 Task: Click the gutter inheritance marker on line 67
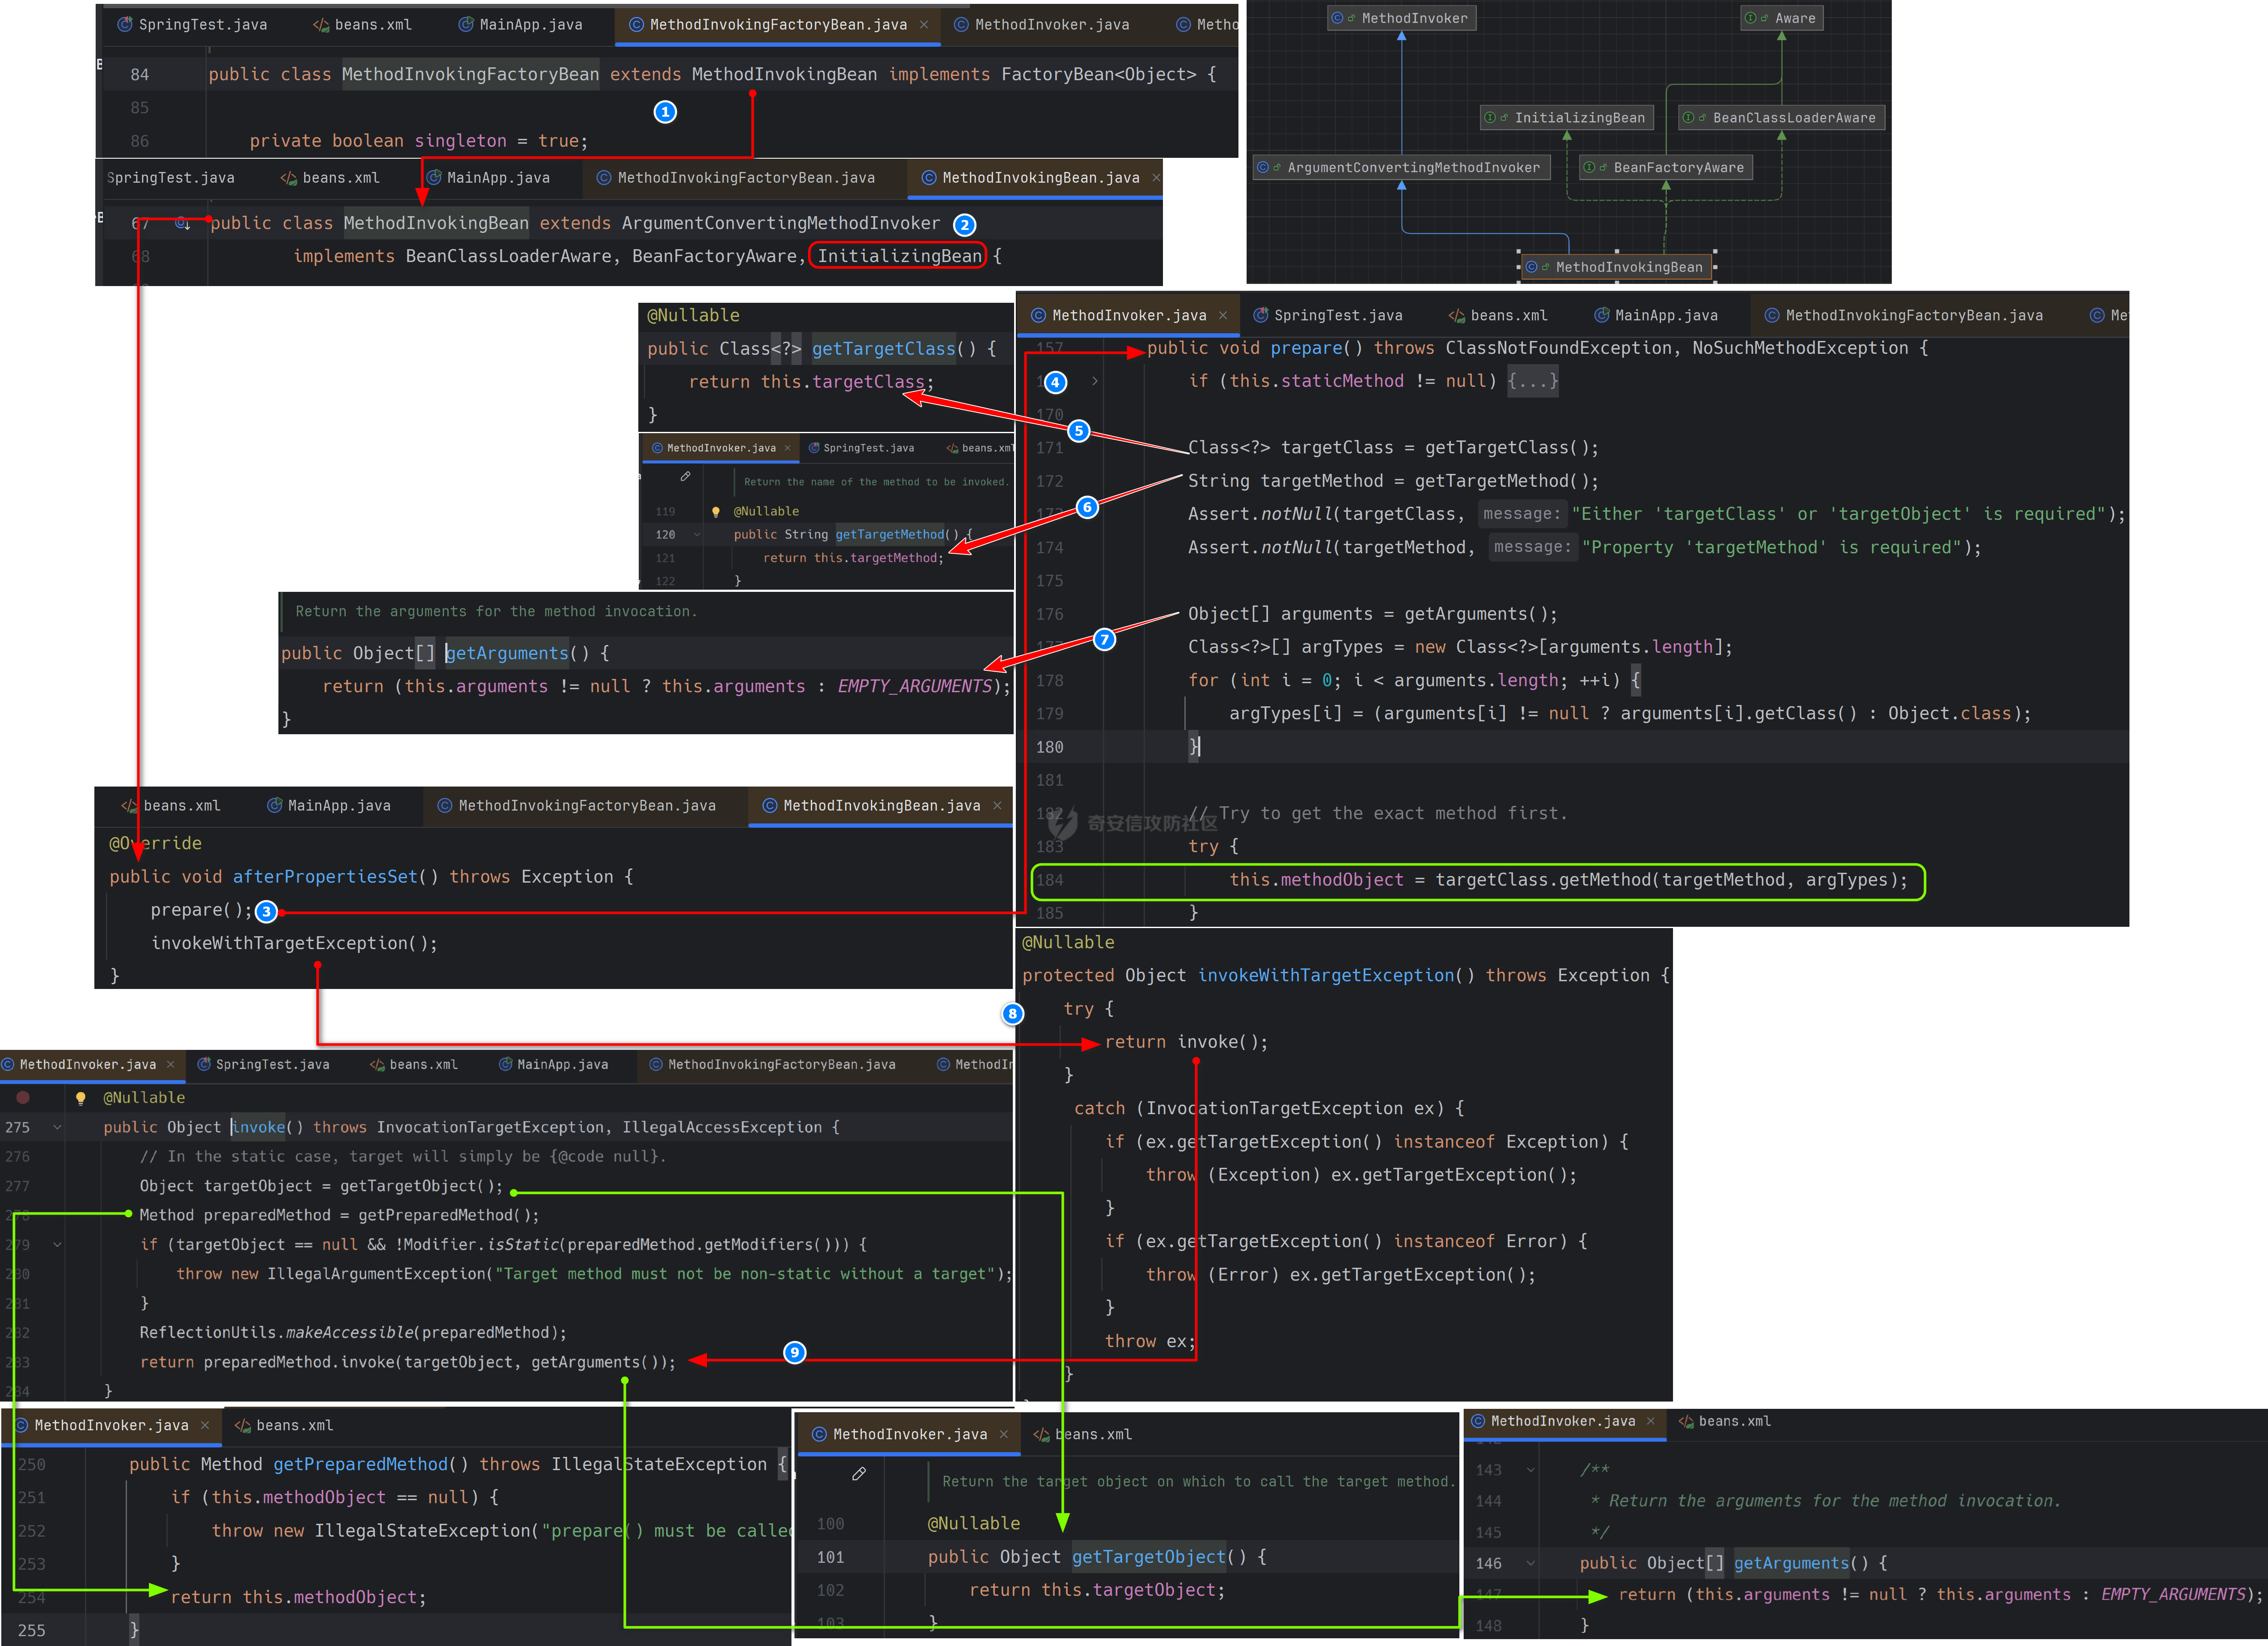(183, 223)
